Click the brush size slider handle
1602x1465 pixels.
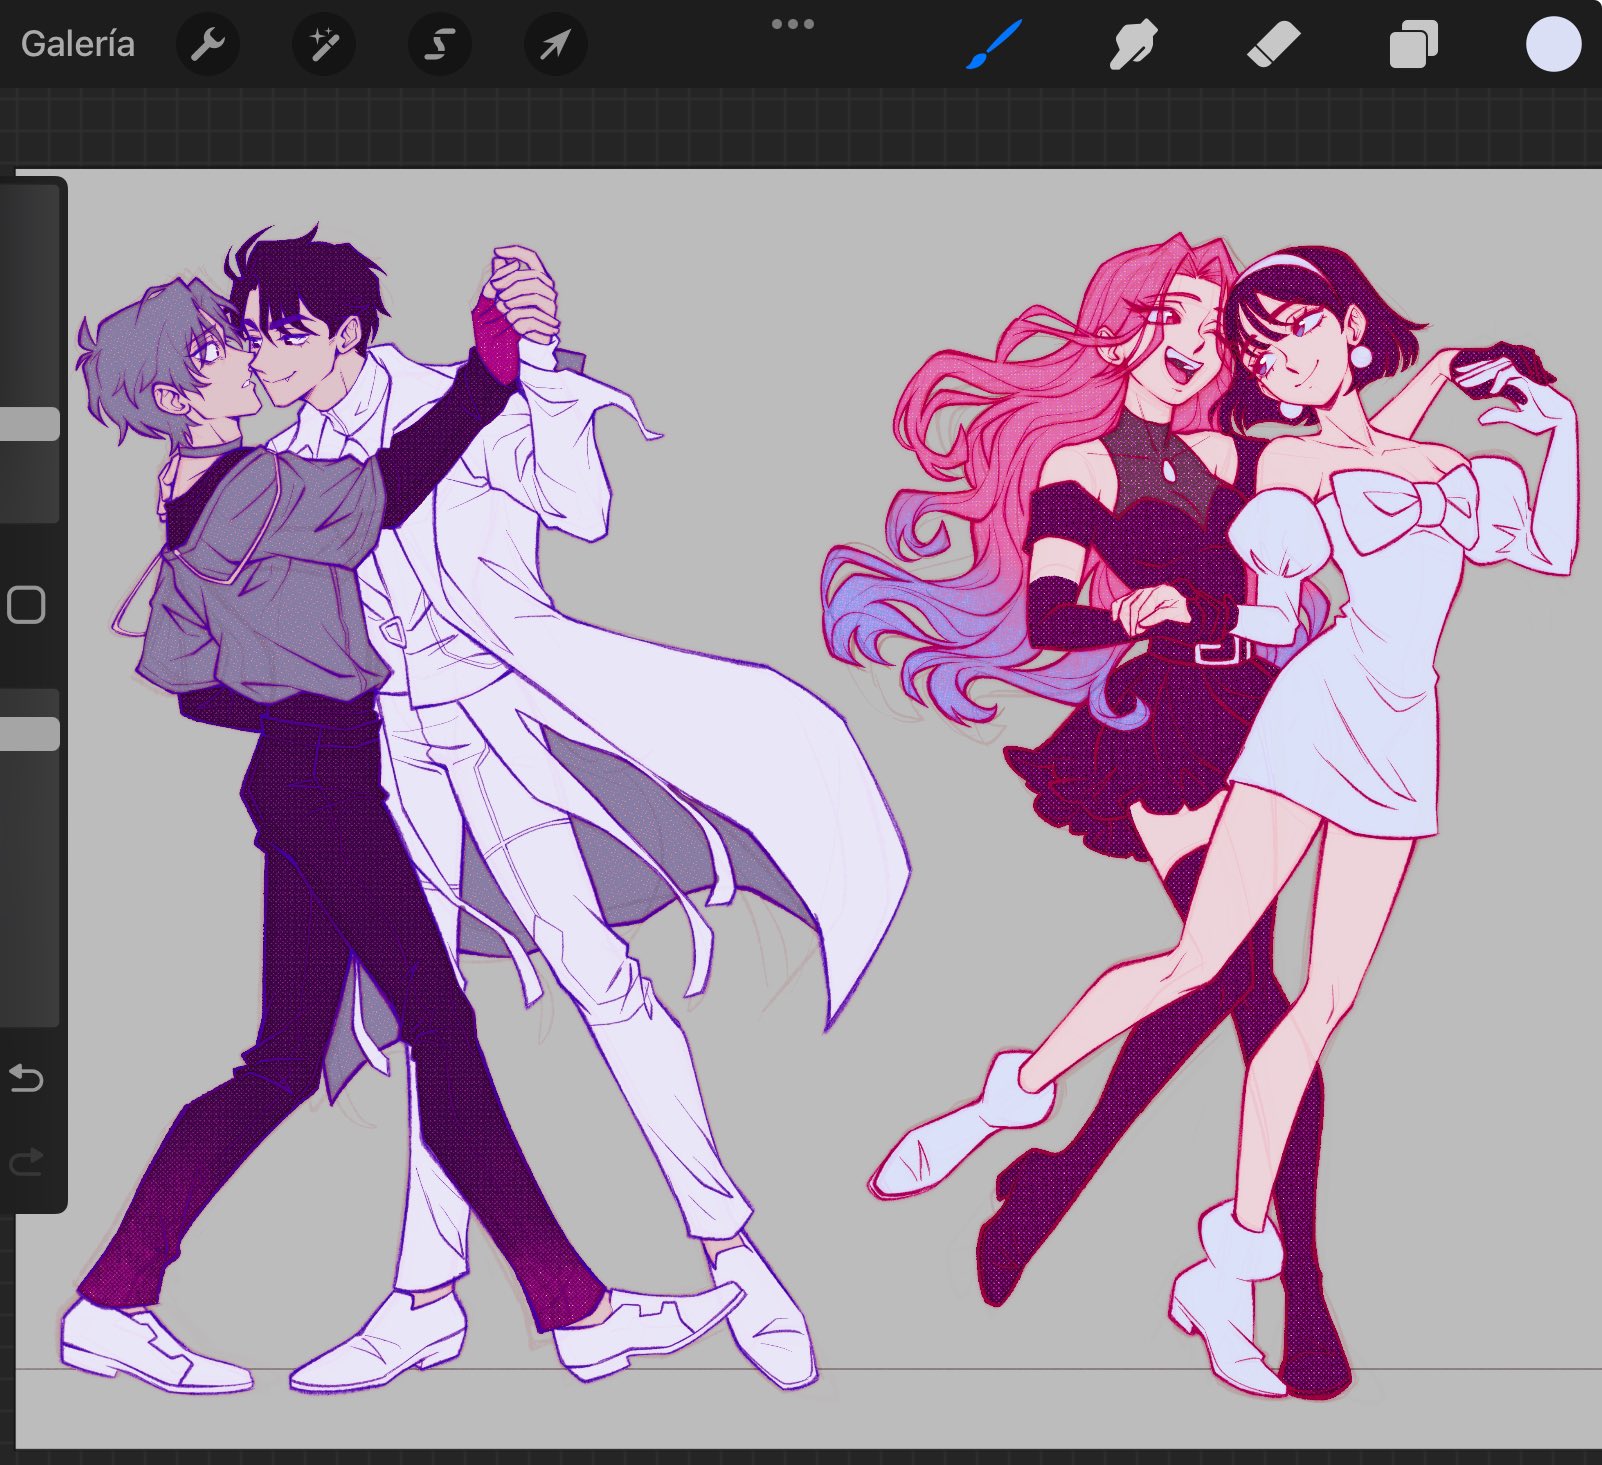30,424
